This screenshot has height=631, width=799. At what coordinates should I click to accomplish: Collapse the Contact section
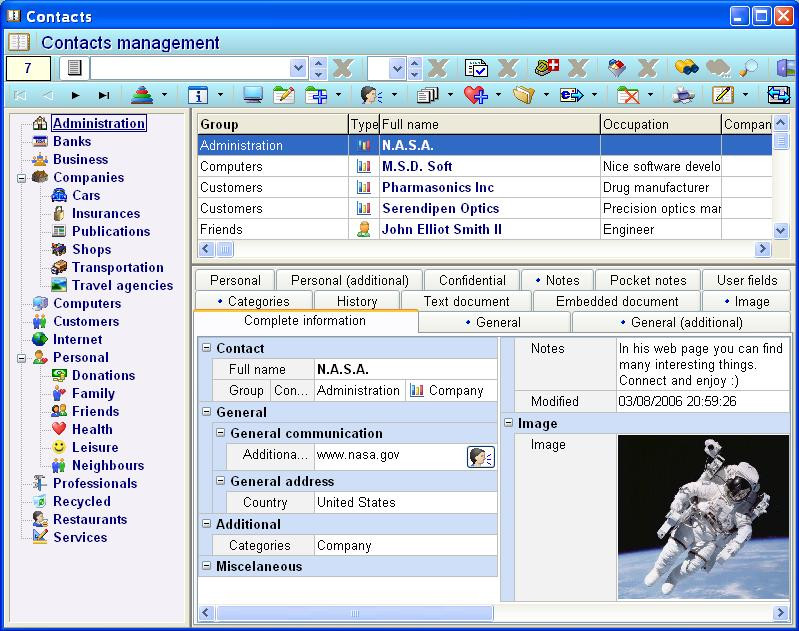coord(206,348)
